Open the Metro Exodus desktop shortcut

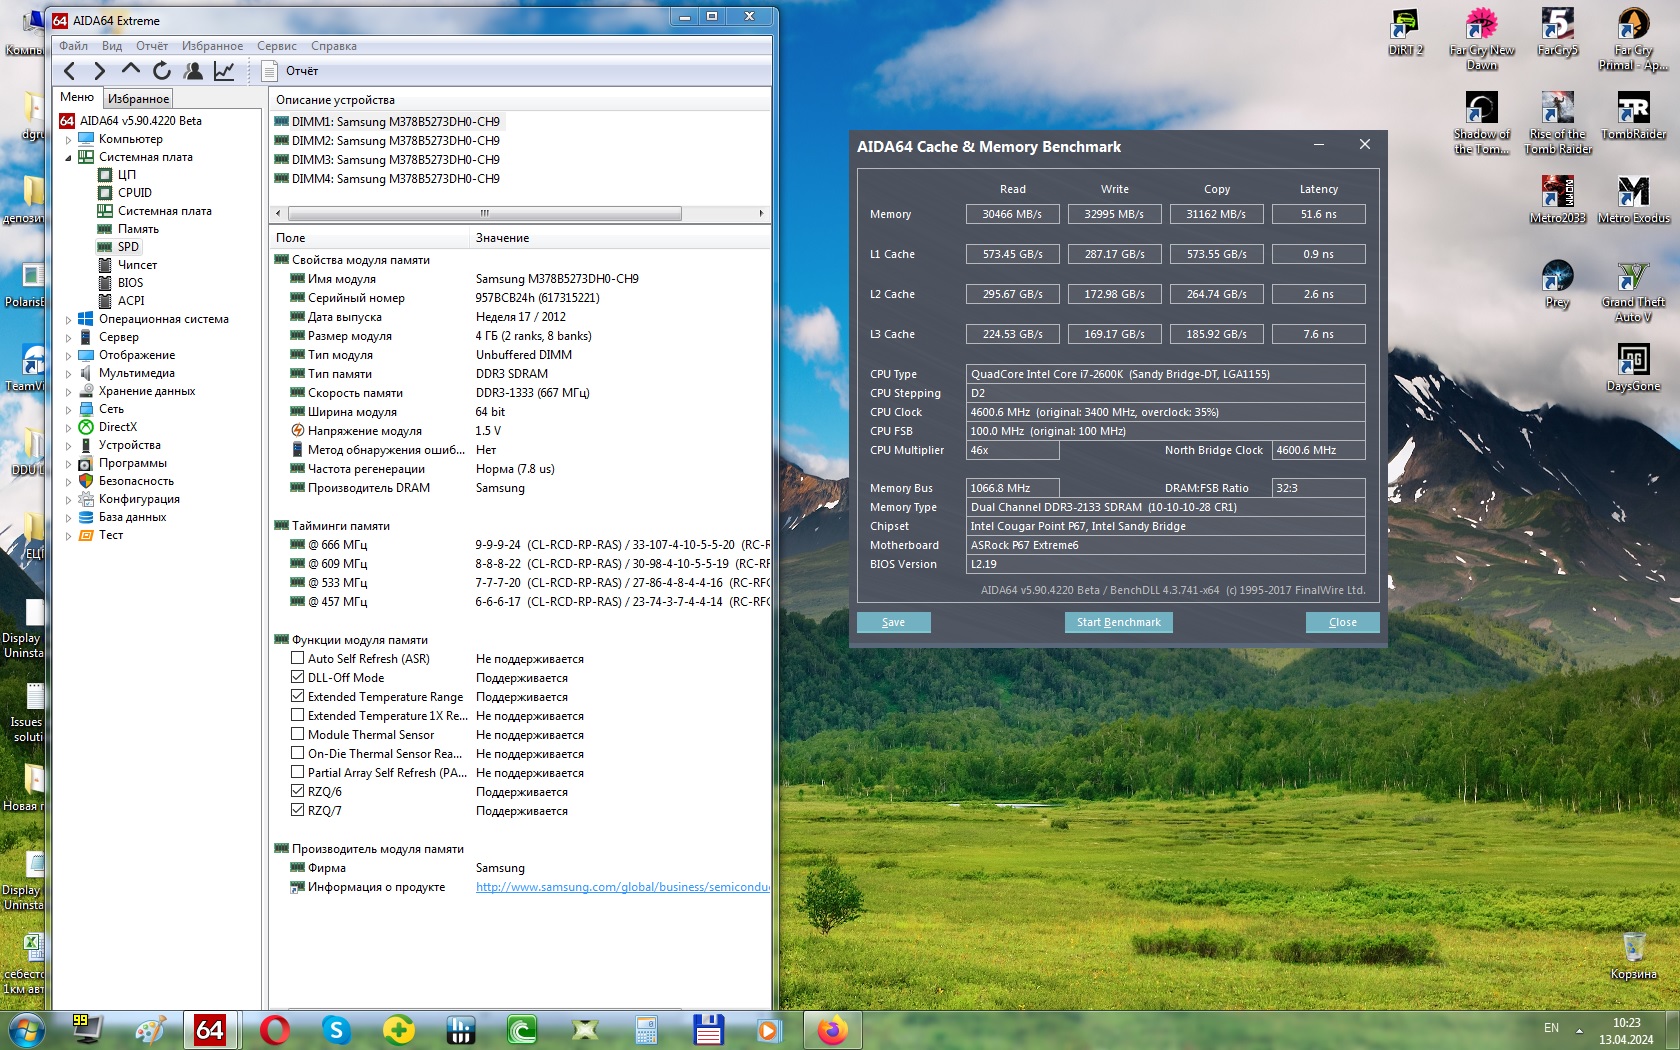pyautogui.click(x=1633, y=200)
